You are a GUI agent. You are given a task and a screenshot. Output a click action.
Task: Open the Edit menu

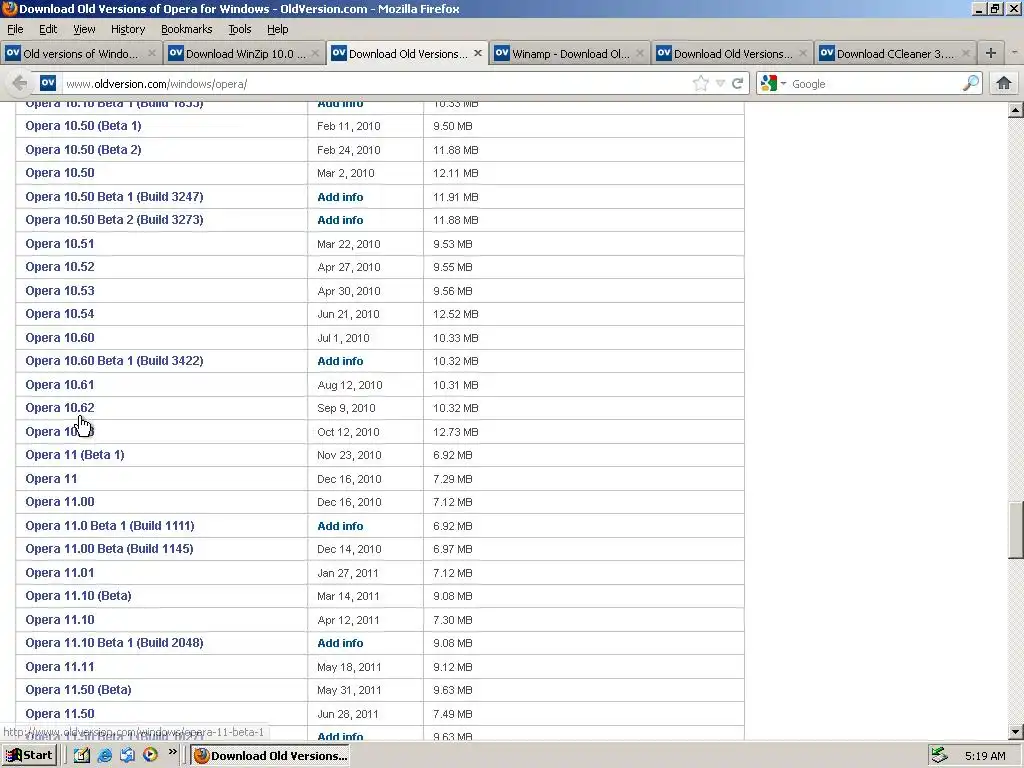pos(48,29)
